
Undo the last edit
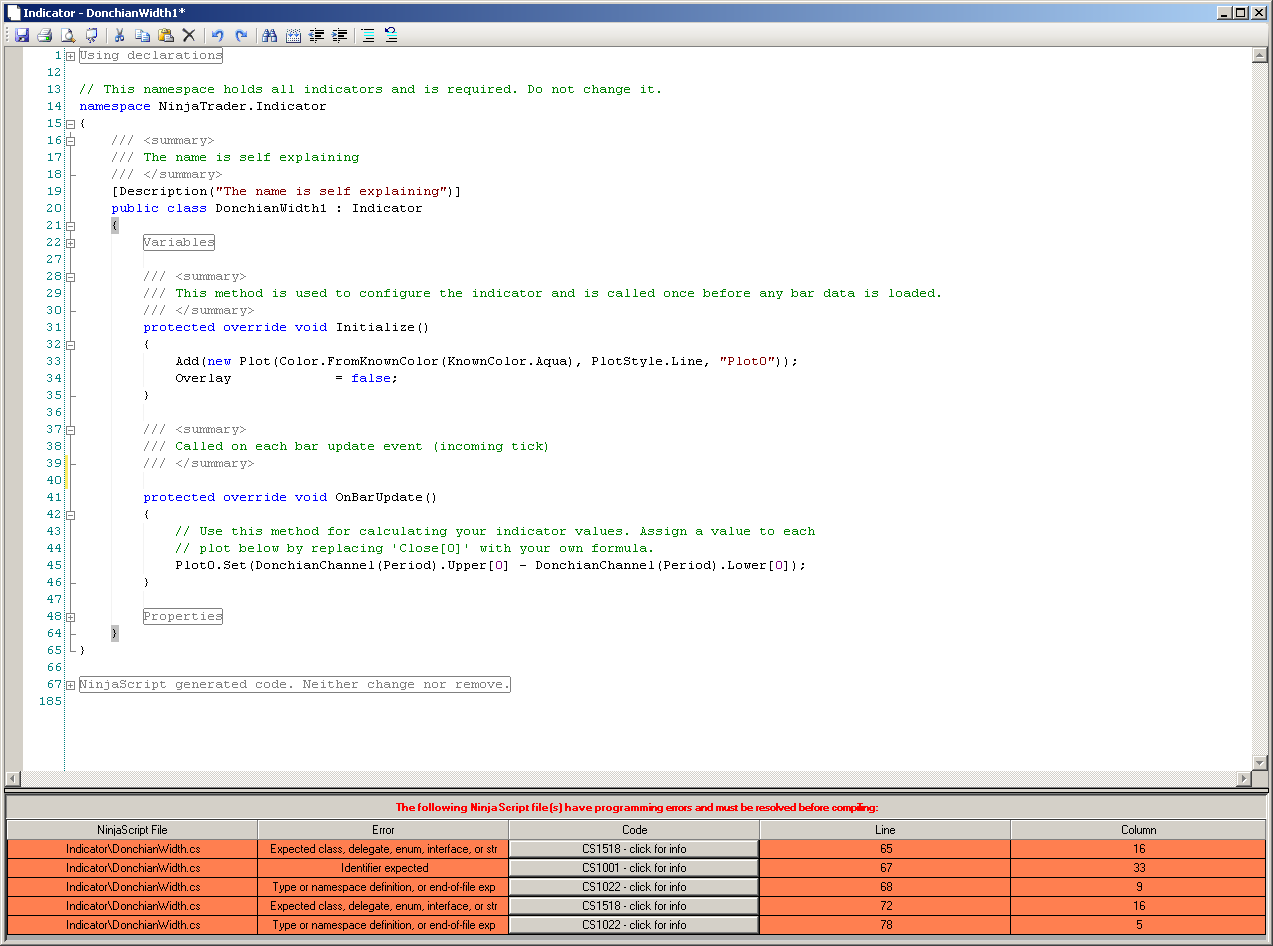click(x=217, y=35)
